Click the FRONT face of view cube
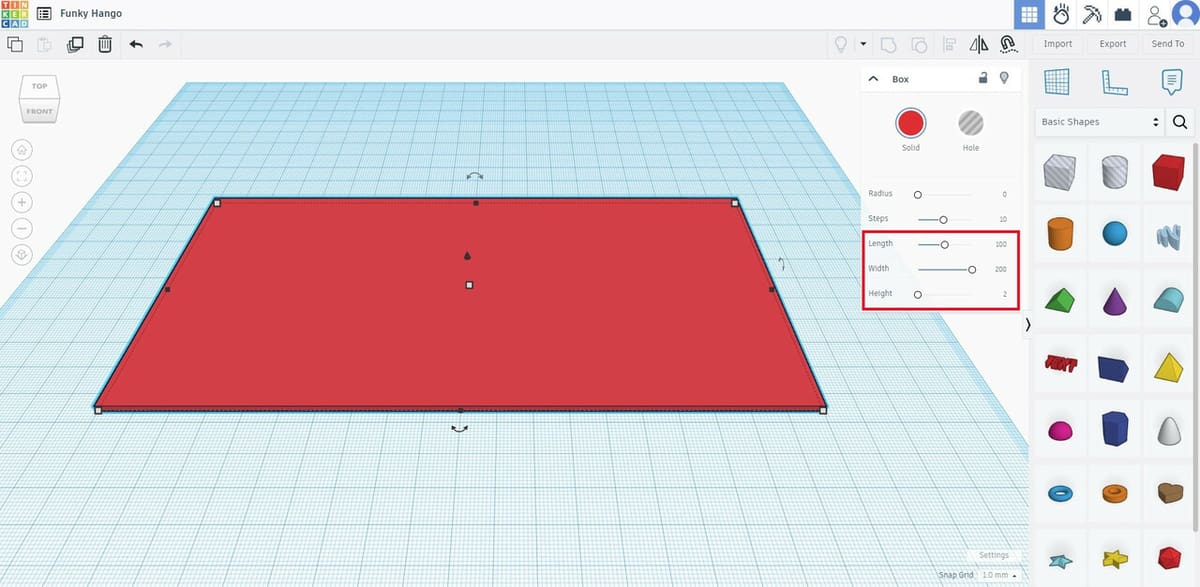The height and width of the screenshot is (587, 1200). [x=39, y=110]
